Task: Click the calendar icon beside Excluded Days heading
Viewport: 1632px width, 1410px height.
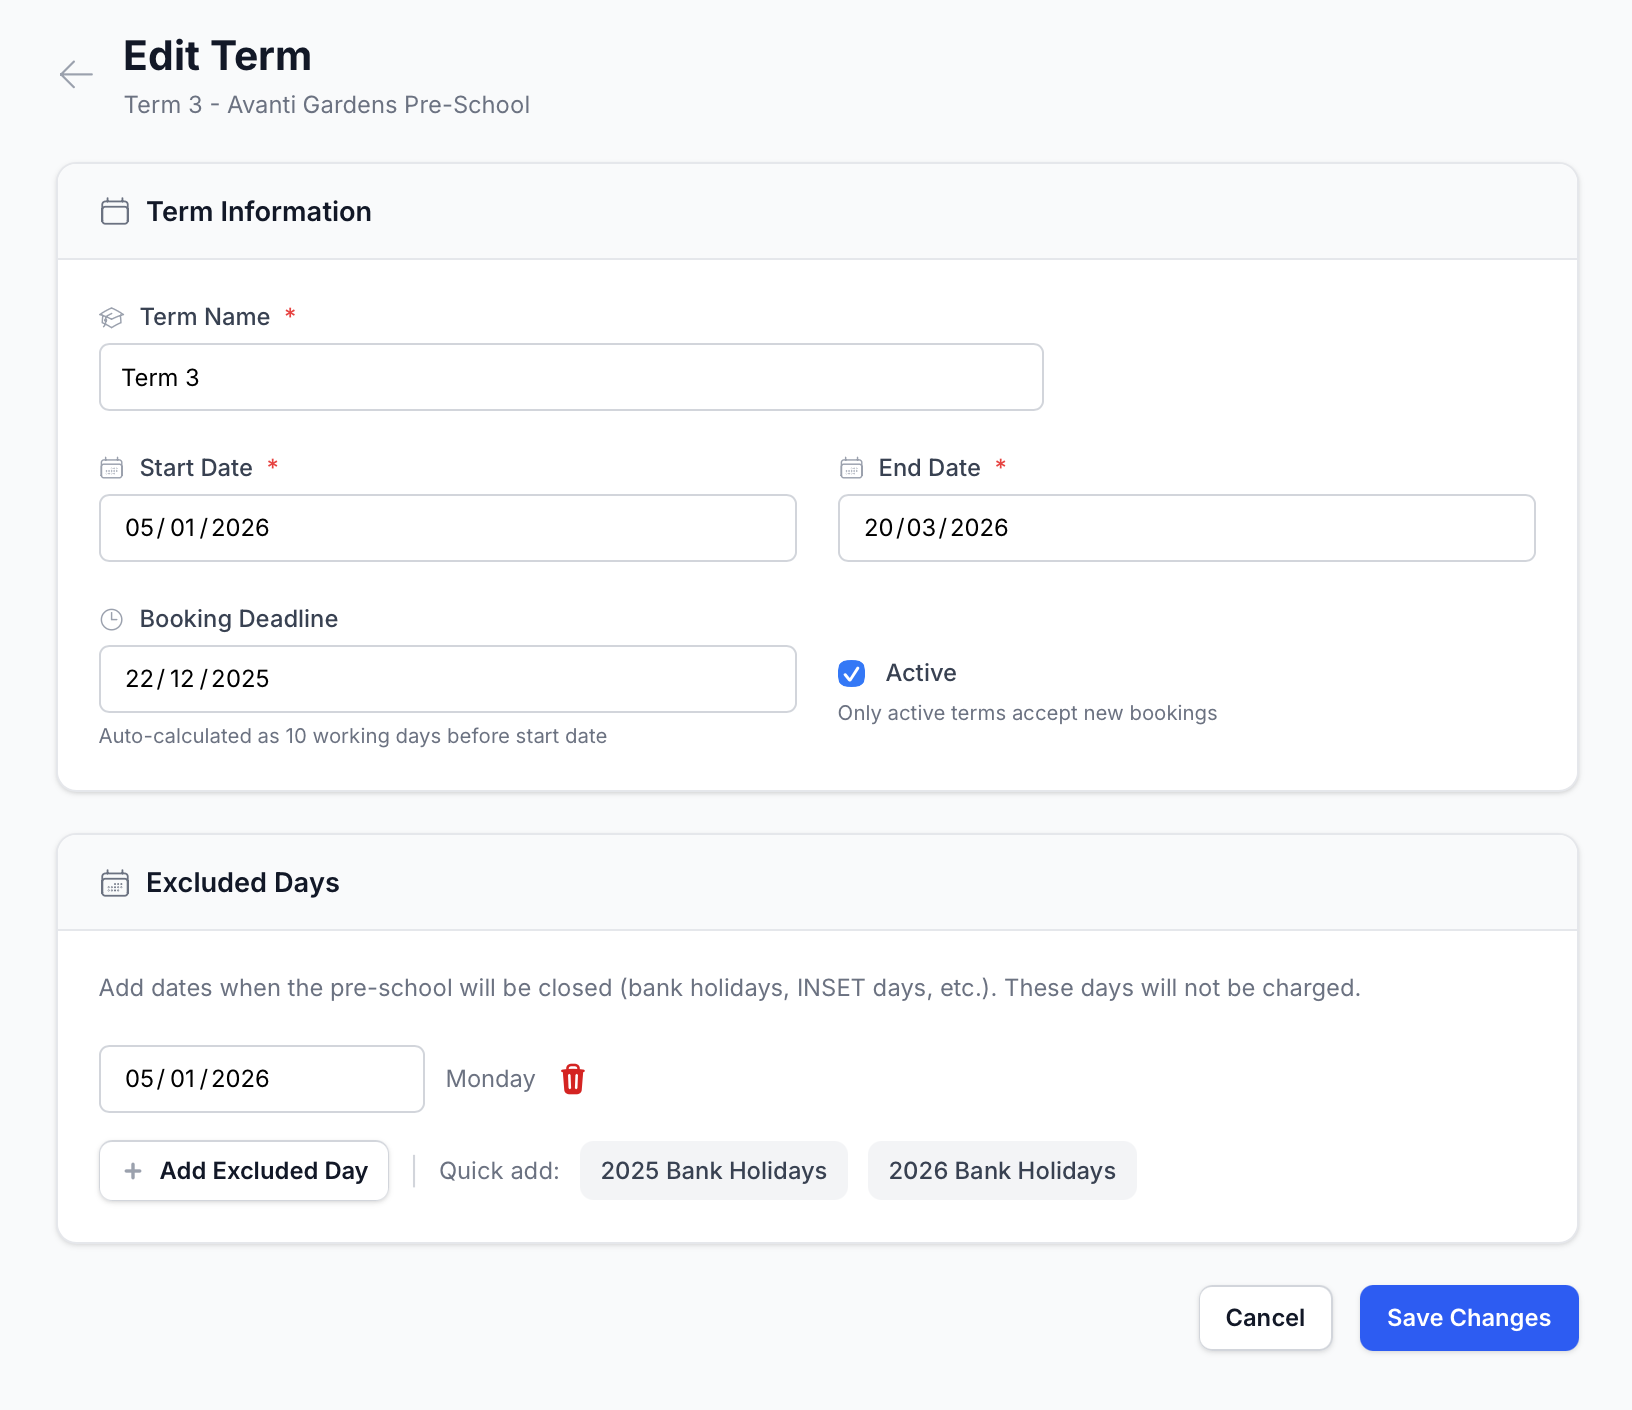Action: pyautogui.click(x=115, y=883)
